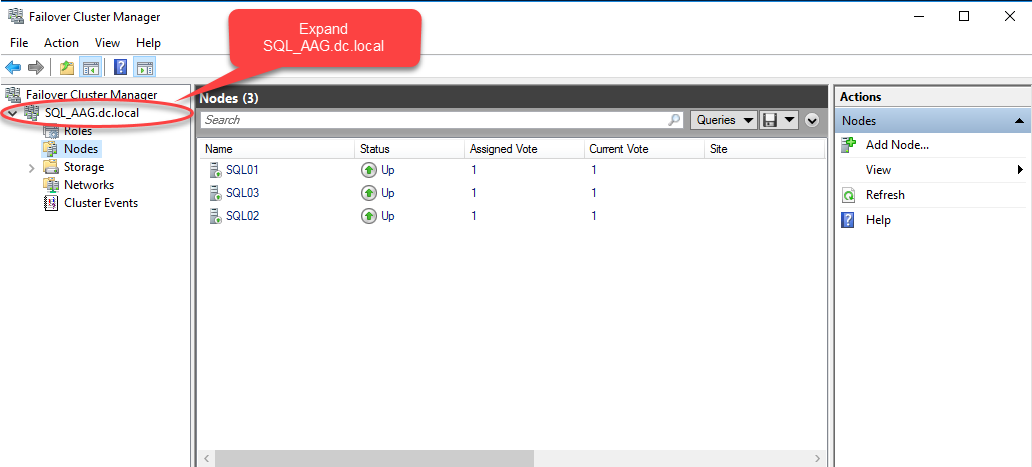Click the Networks icon in tree

pyautogui.click(x=51, y=185)
